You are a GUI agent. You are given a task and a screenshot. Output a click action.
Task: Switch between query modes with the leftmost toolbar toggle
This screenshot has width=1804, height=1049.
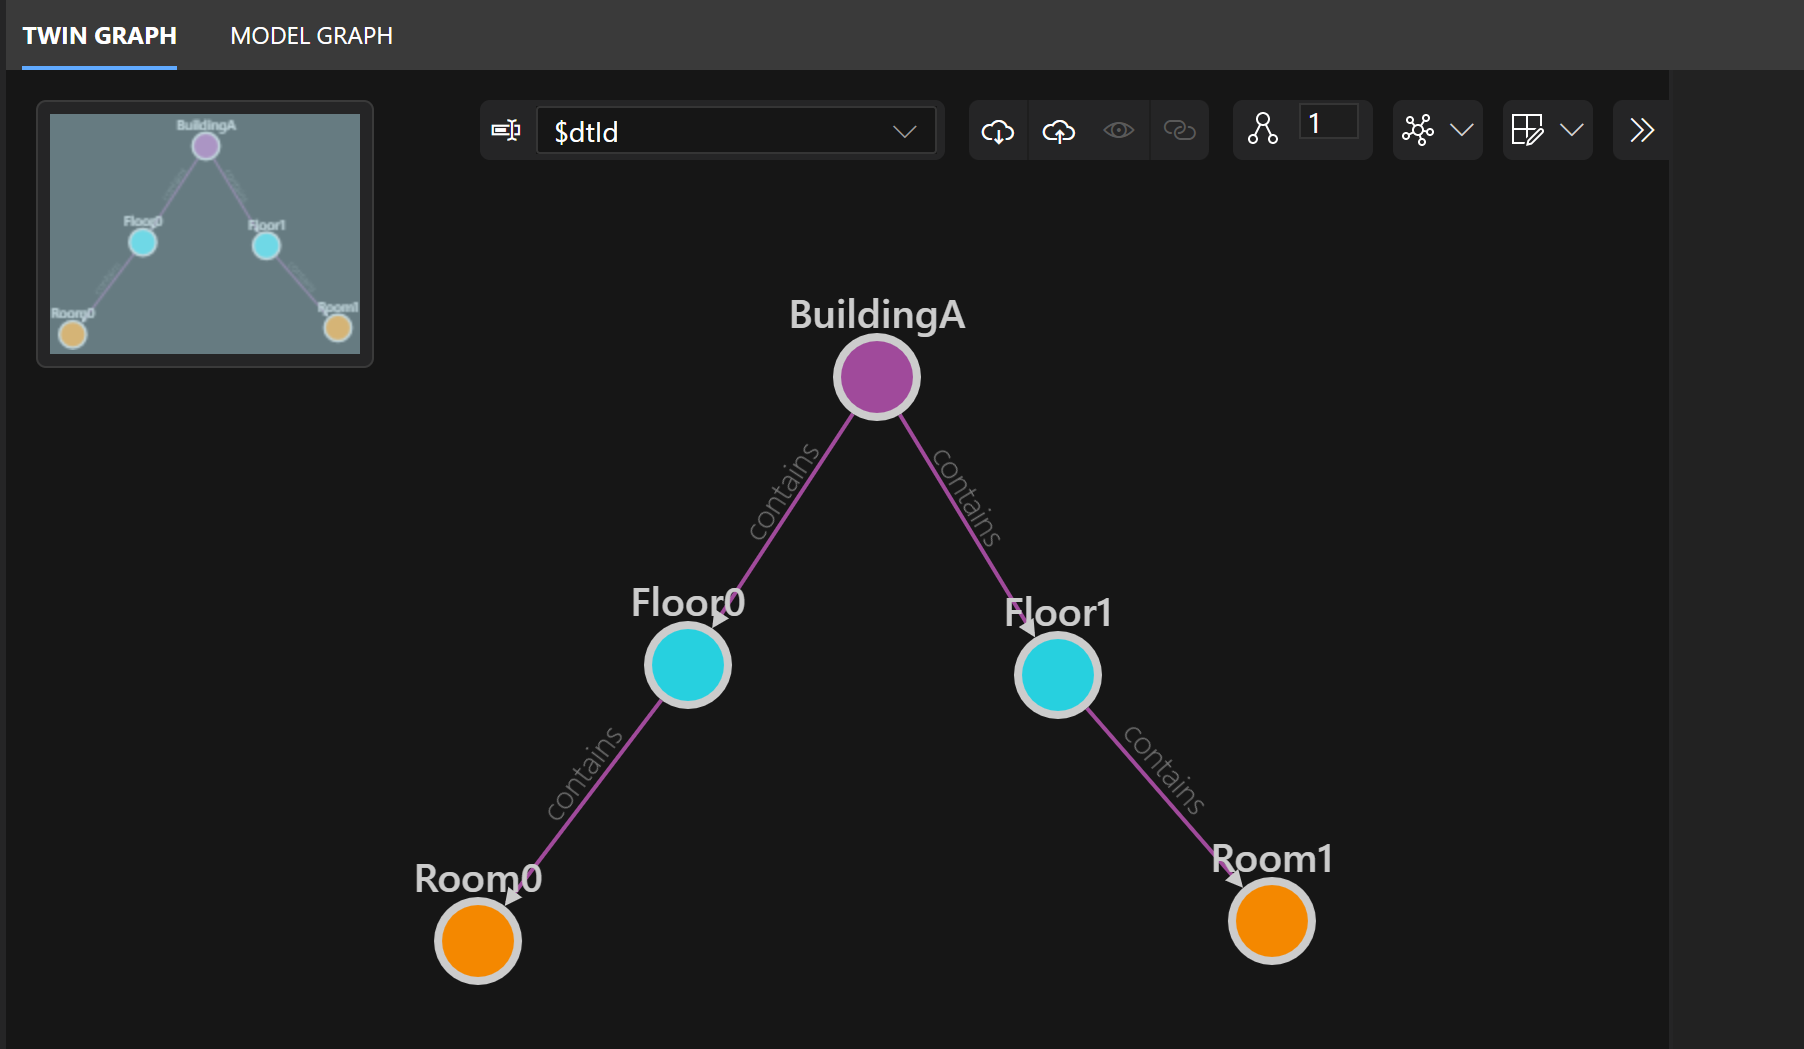pyautogui.click(x=506, y=130)
